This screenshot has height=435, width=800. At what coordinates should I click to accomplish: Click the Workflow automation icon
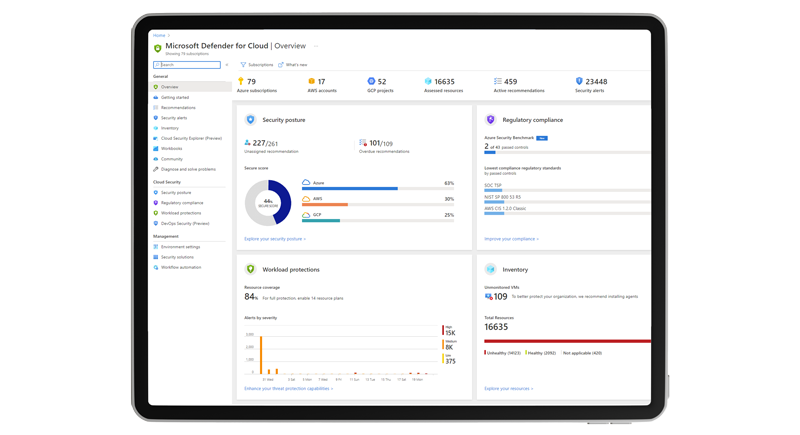coord(156,267)
